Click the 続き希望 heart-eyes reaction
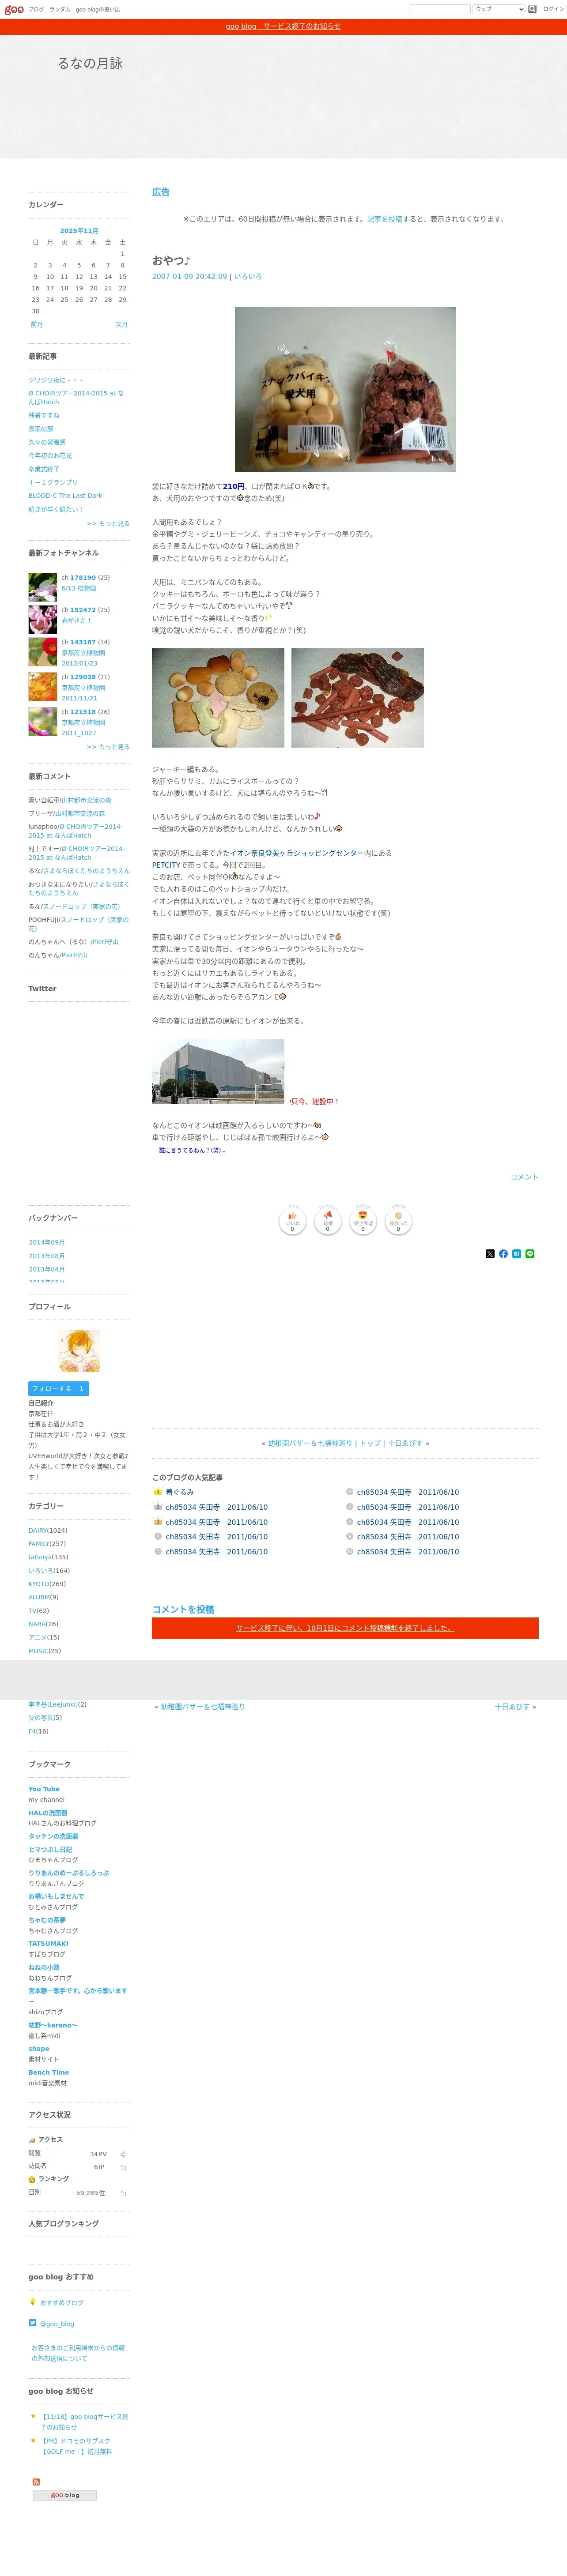Screen dimensions: 567x2576 tap(363, 1221)
